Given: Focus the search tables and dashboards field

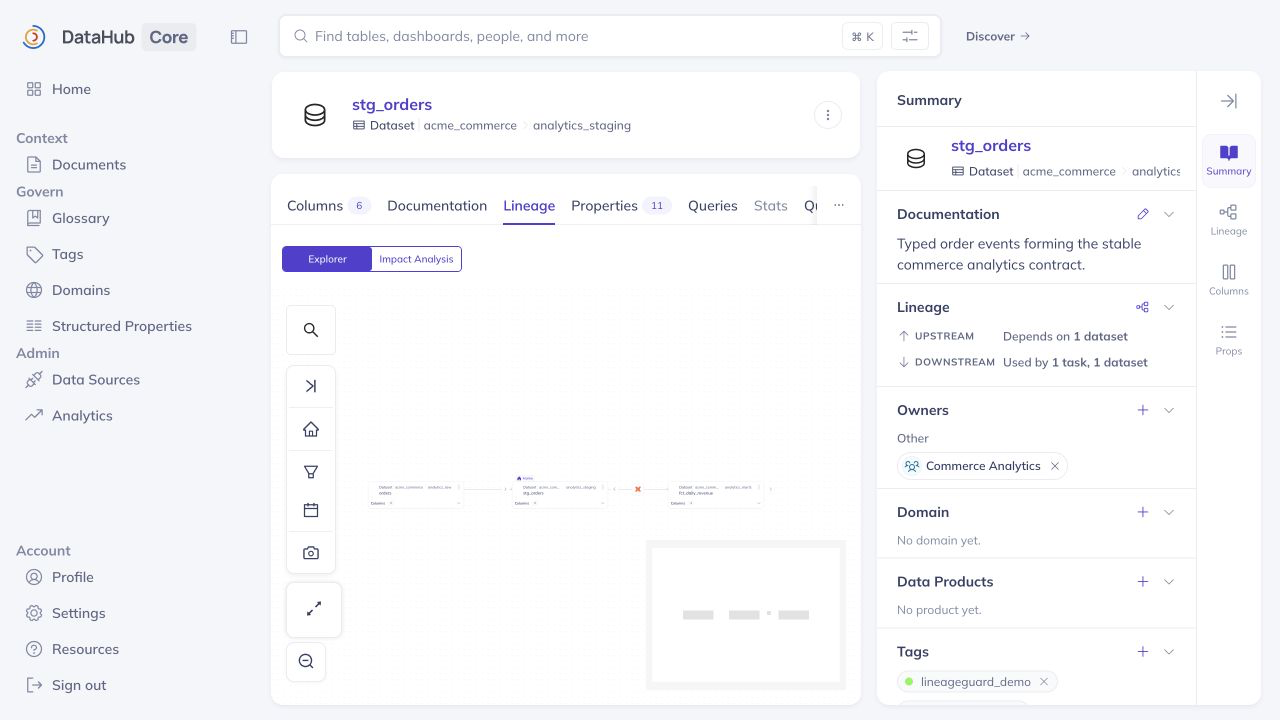Looking at the screenshot, I should pos(610,36).
